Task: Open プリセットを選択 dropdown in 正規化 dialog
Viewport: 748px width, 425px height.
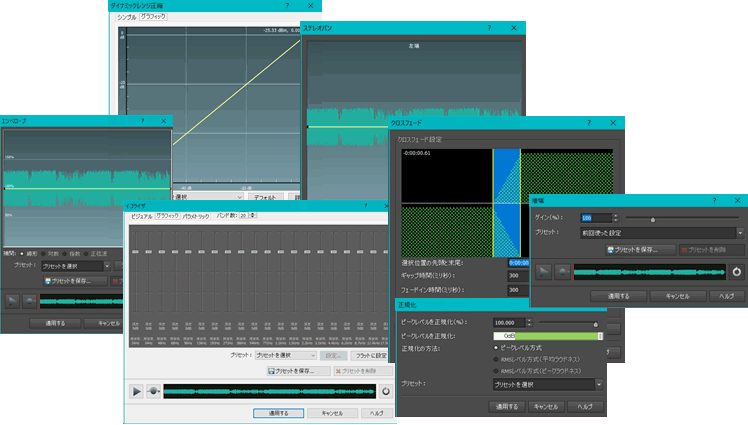Action: coord(548,384)
